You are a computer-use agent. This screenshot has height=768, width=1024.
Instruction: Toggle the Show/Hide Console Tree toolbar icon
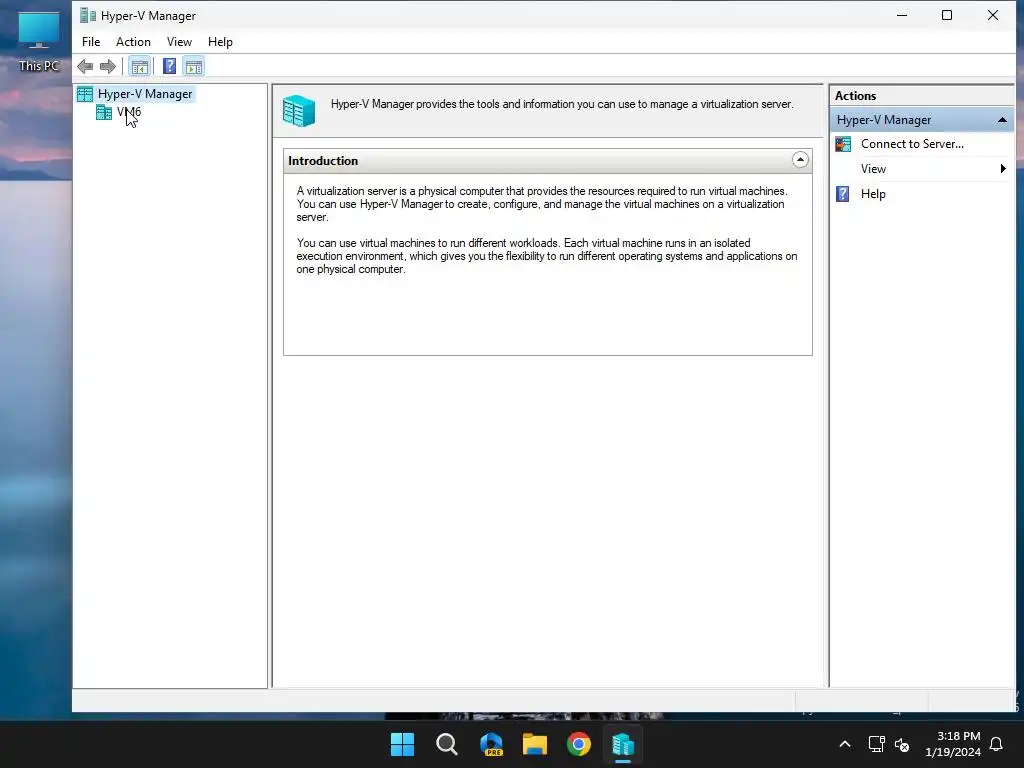coord(139,66)
